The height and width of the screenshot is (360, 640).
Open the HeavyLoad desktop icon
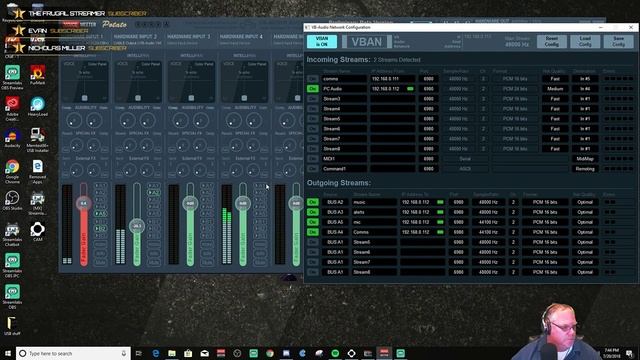click(38, 107)
